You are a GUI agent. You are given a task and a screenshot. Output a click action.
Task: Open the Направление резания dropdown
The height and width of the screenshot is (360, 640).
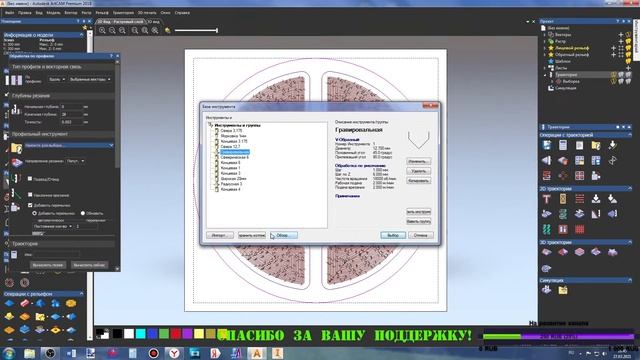click(x=76, y=161)
